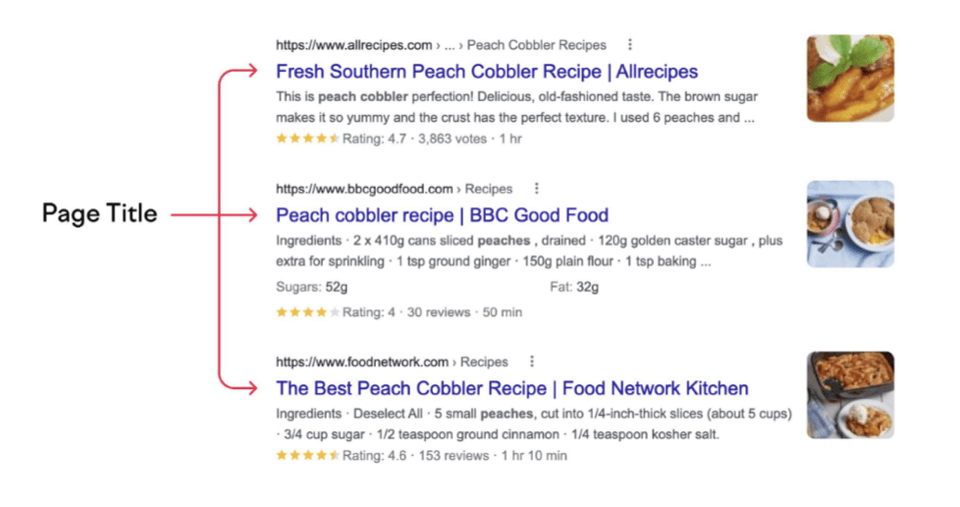Click the BBC Good Food result thumbnail image
Viewport: 960px width, 507px height.
(850, 223)
